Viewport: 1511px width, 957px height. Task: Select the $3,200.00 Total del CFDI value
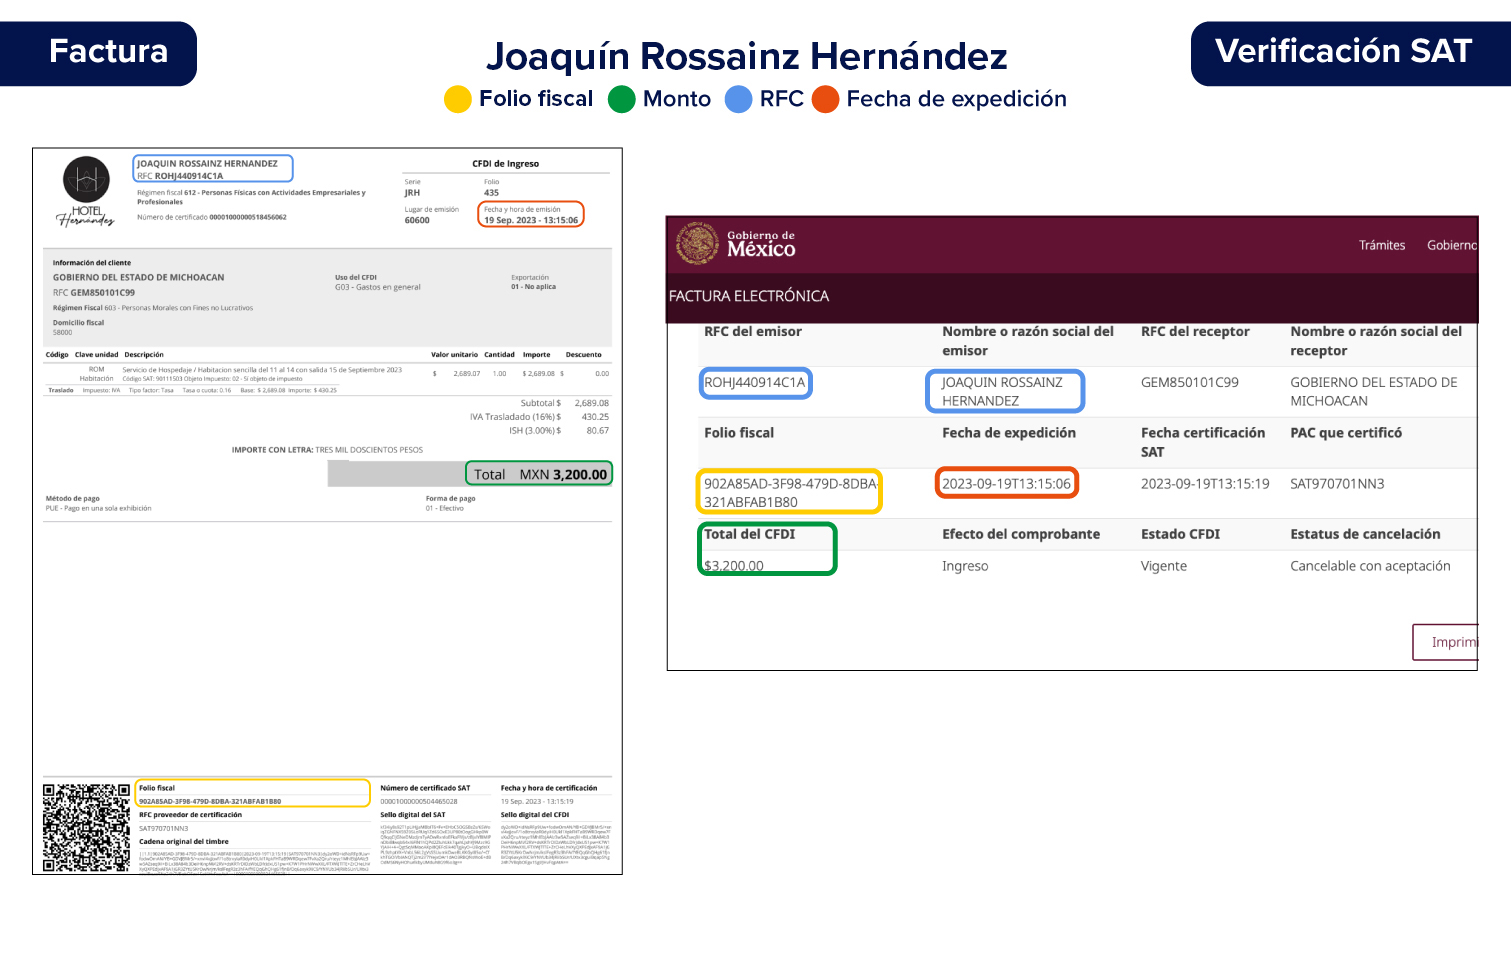[734, 565]
